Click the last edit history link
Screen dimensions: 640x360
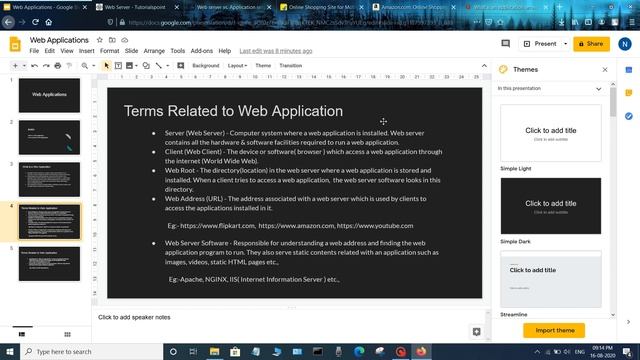pos(276,51)
